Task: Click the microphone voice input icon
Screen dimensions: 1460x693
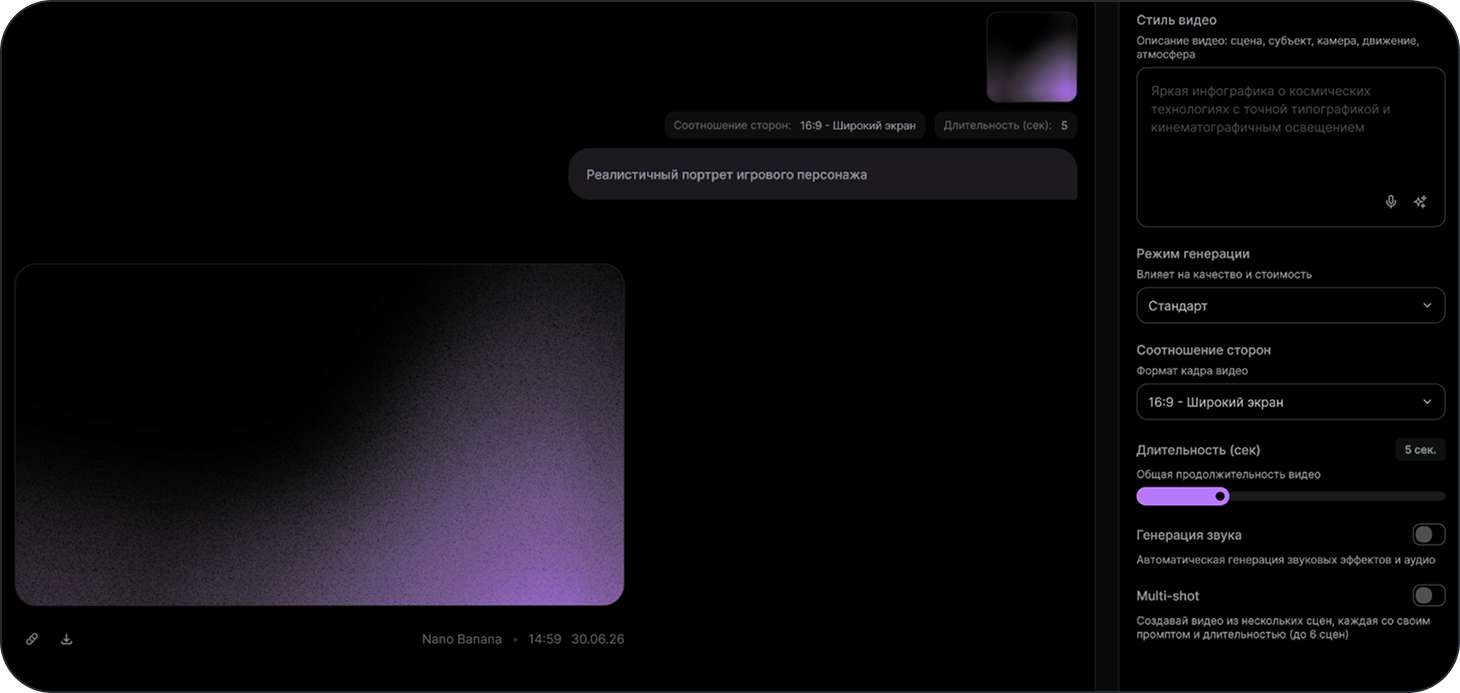Action: click(x=1390, y=202)
